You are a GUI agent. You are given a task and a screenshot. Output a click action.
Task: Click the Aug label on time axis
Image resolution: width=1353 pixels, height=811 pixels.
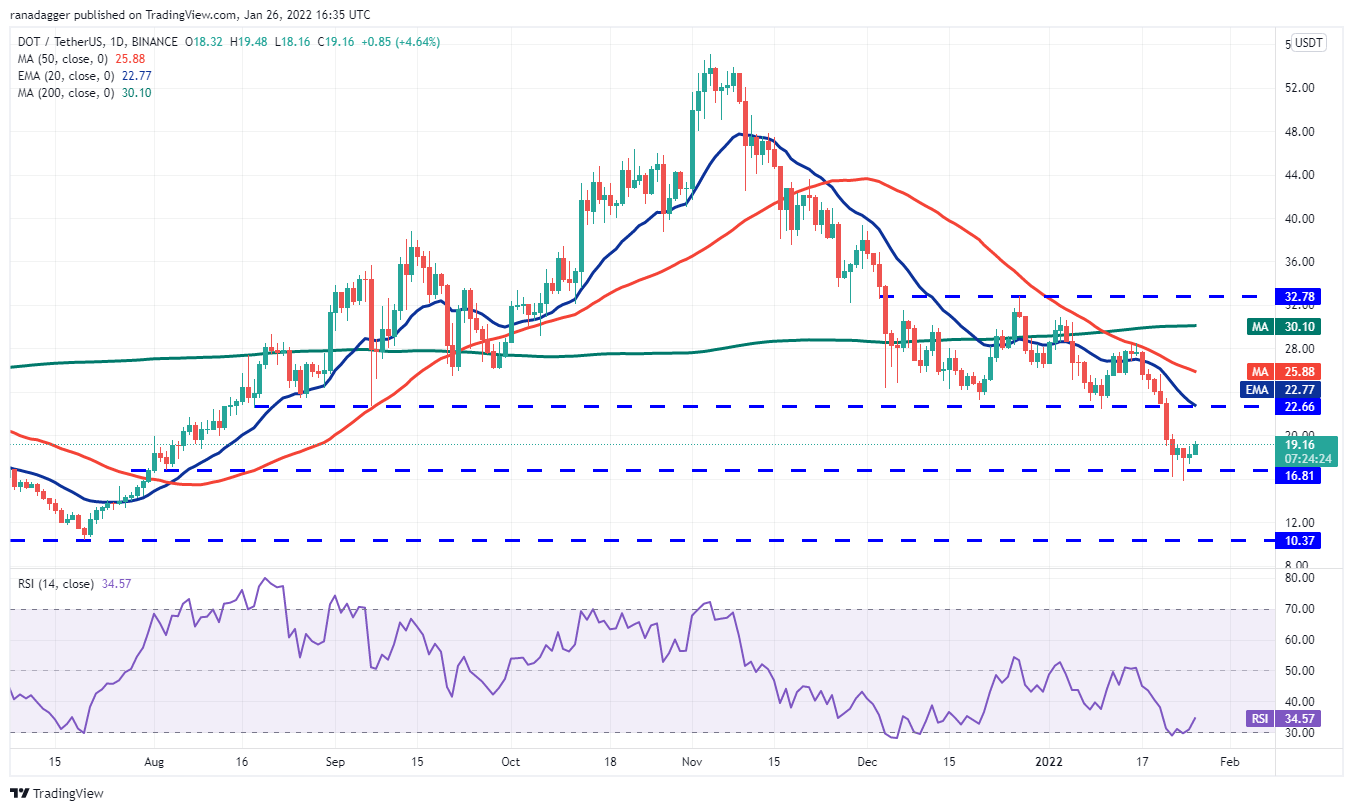154,762
